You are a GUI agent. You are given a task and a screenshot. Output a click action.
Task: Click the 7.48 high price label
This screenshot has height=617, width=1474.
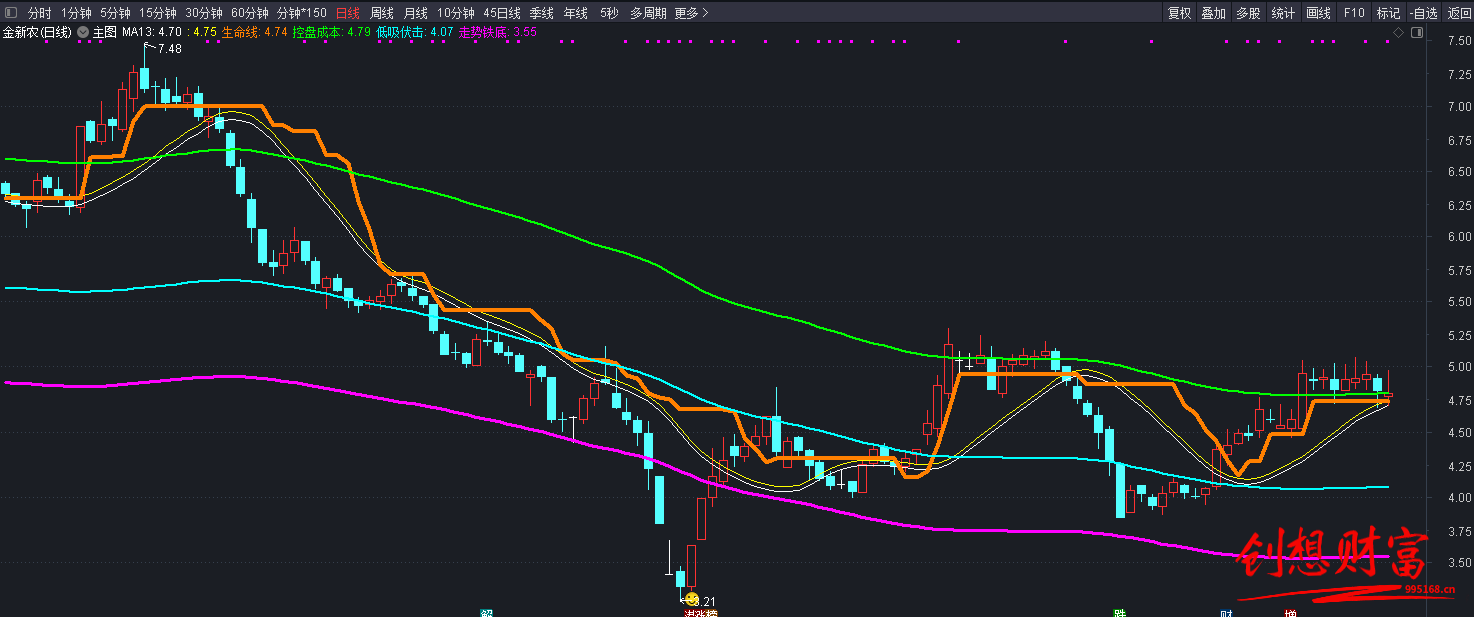click(170, 49)
